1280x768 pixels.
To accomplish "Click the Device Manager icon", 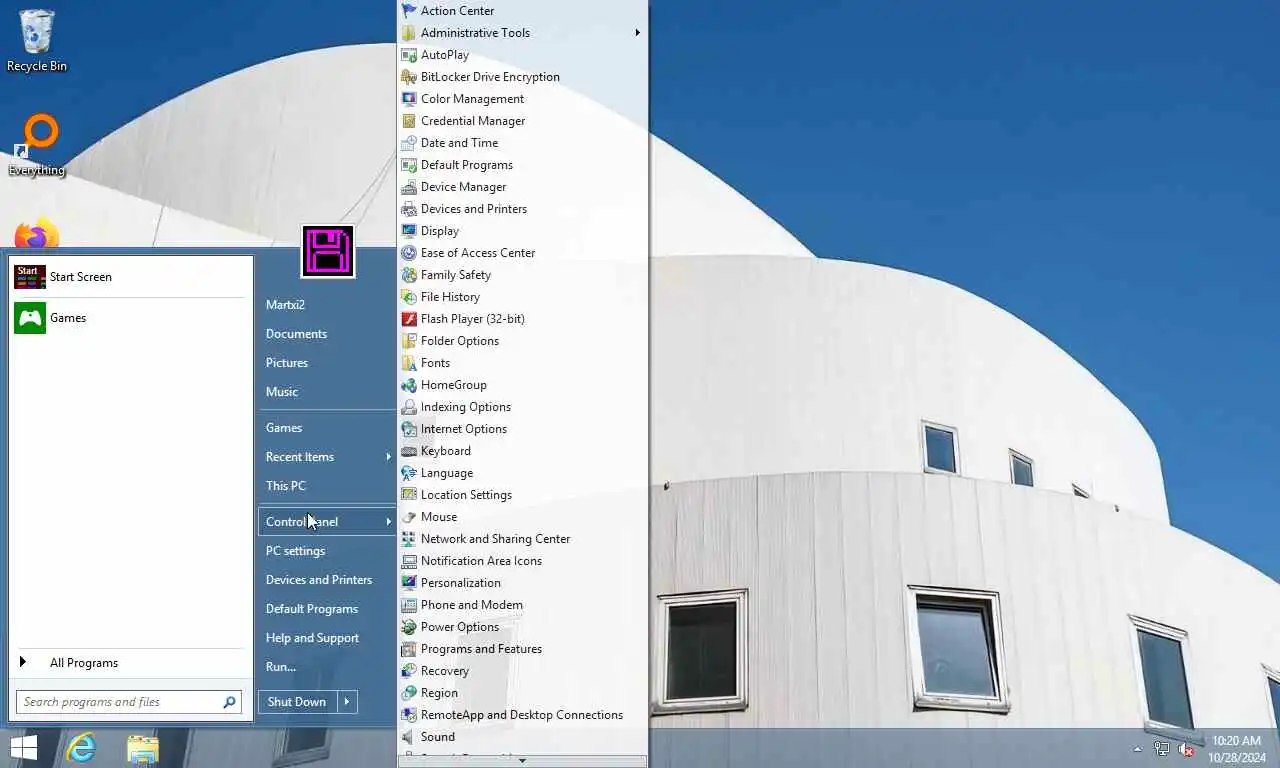I will coord(408,186).
